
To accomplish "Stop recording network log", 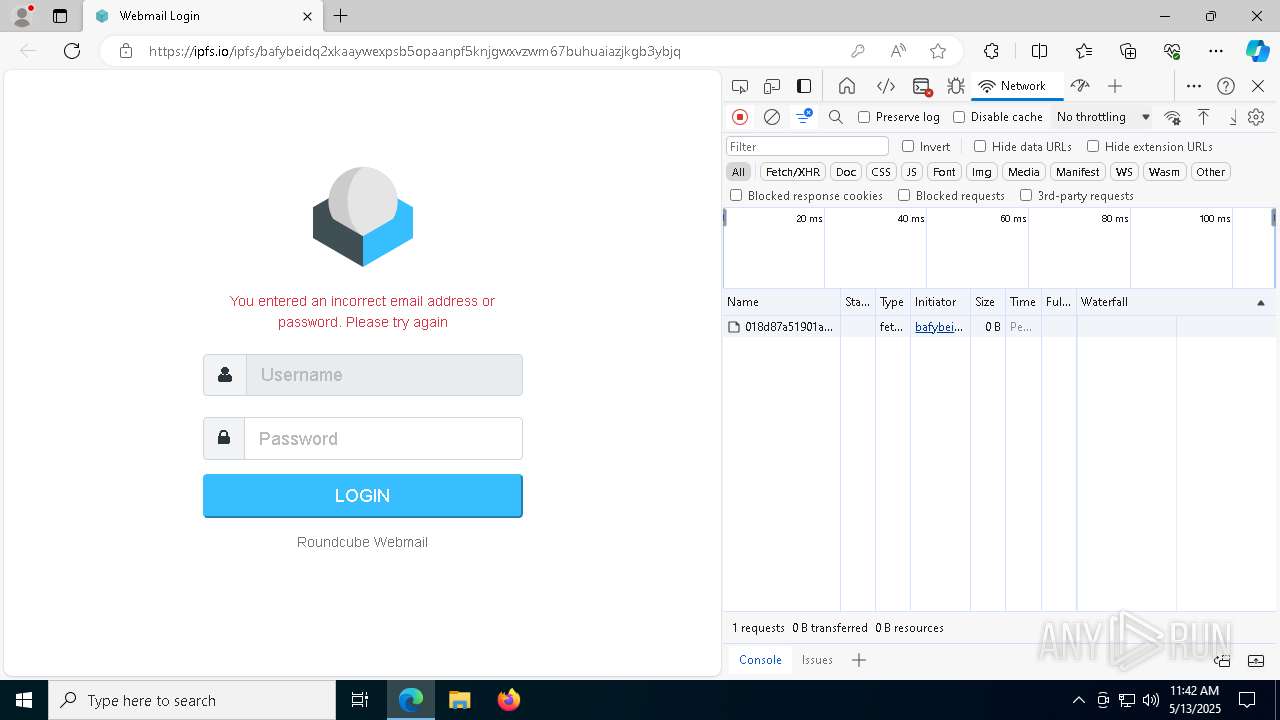I will click(x=740, y=117).
